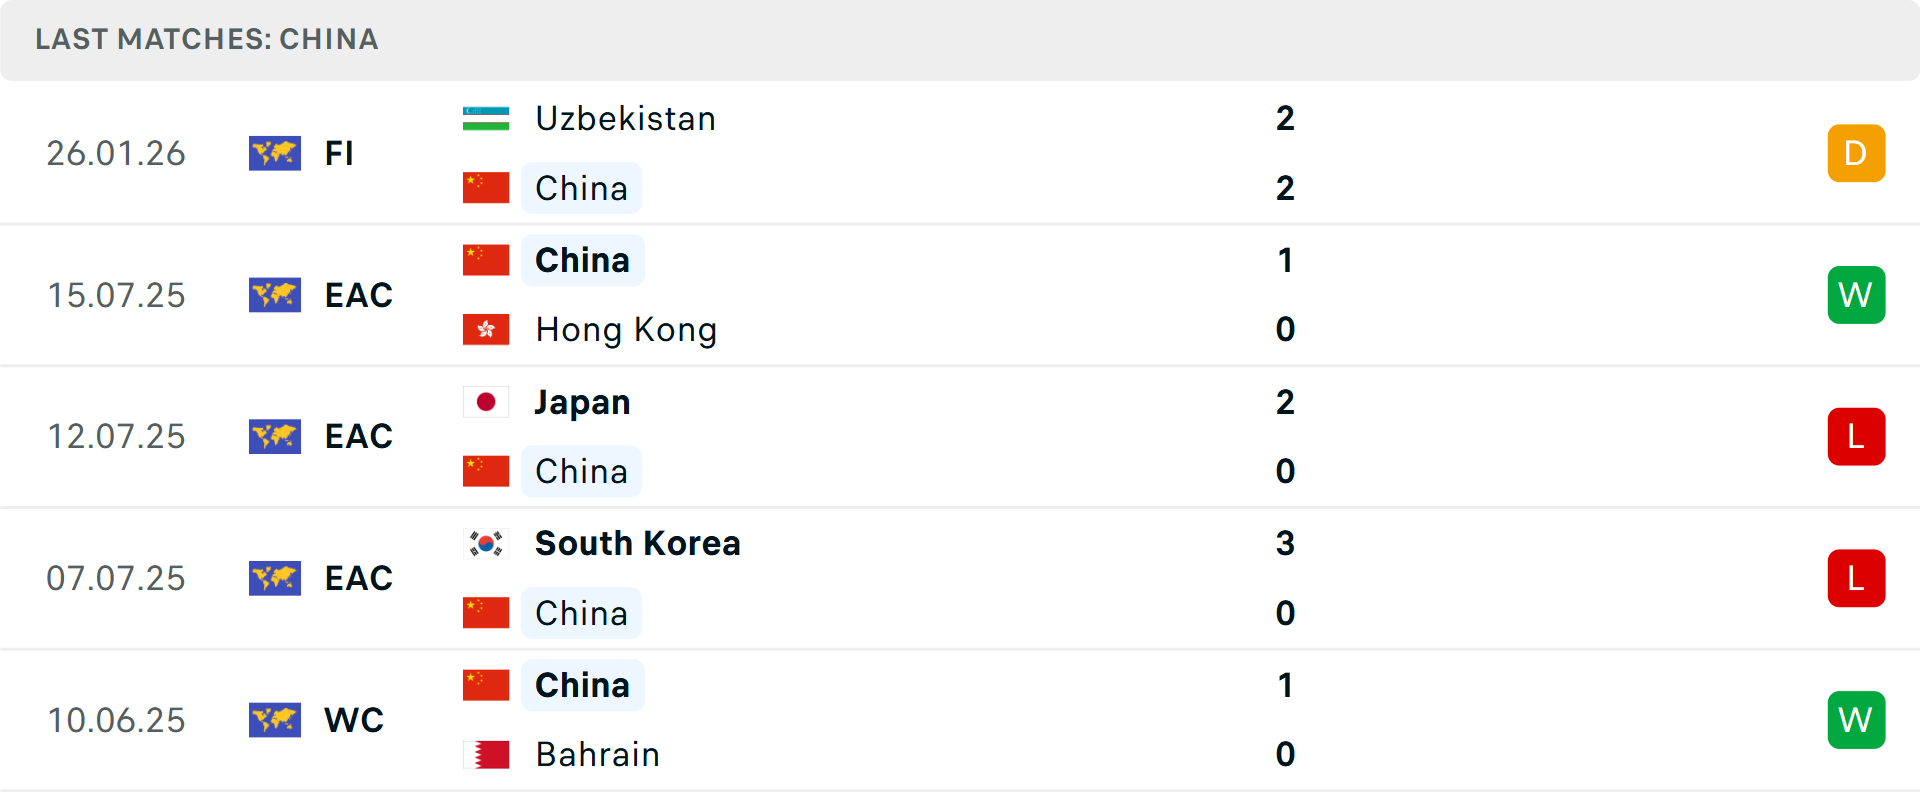The image size is (1920, 792).
Task: Open the Uzbekistan team link
Action: pos(625,118)
